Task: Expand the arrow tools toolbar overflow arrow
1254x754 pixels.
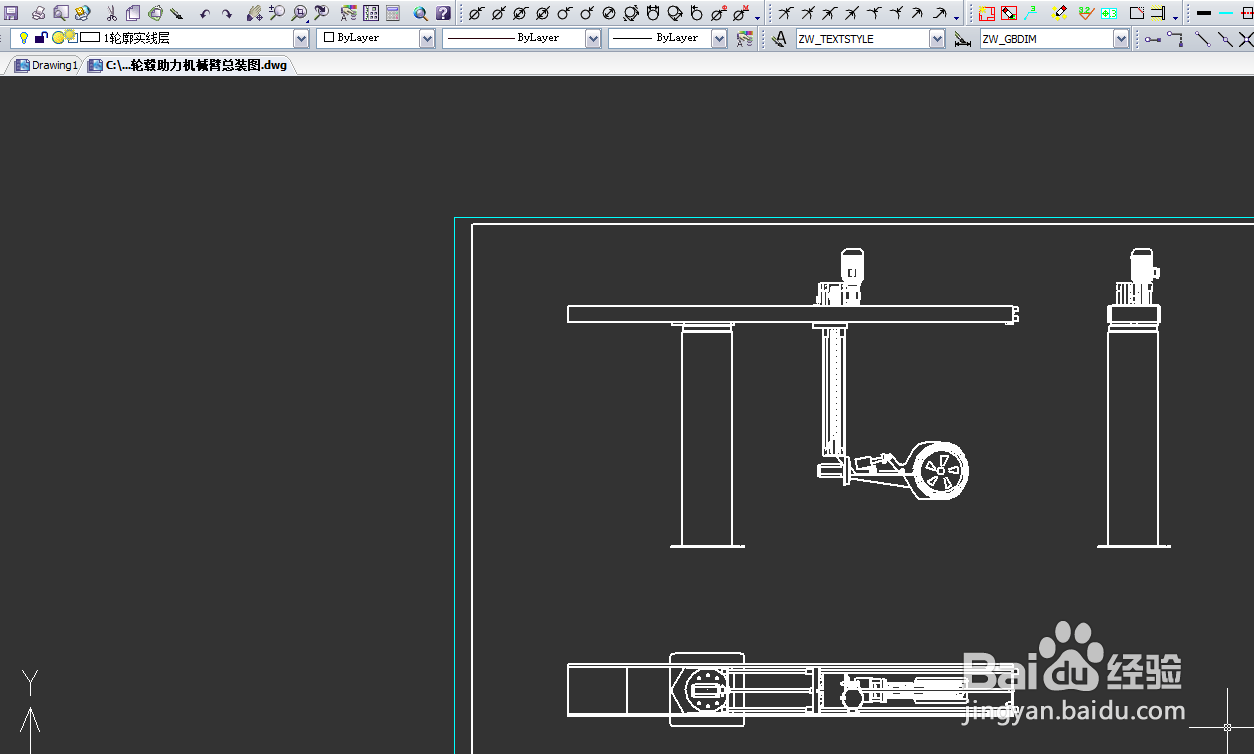Action: [957, 17]
